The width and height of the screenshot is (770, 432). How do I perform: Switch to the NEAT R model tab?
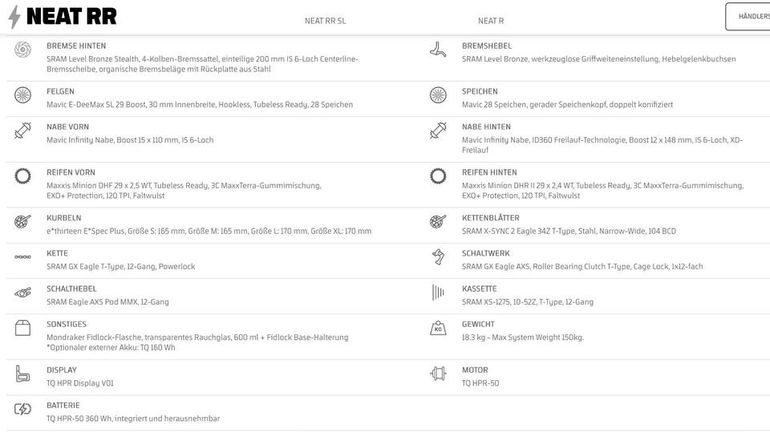491,21
